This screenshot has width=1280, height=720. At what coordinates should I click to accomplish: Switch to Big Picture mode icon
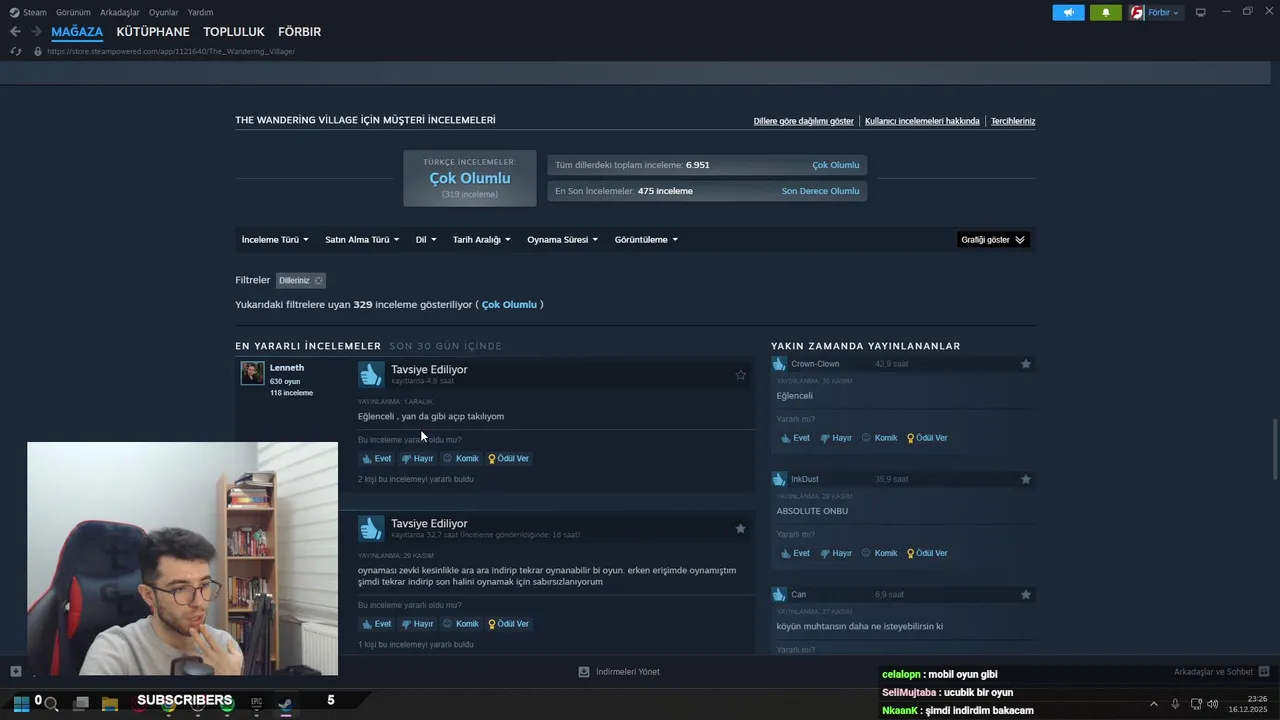point(1201,12)
